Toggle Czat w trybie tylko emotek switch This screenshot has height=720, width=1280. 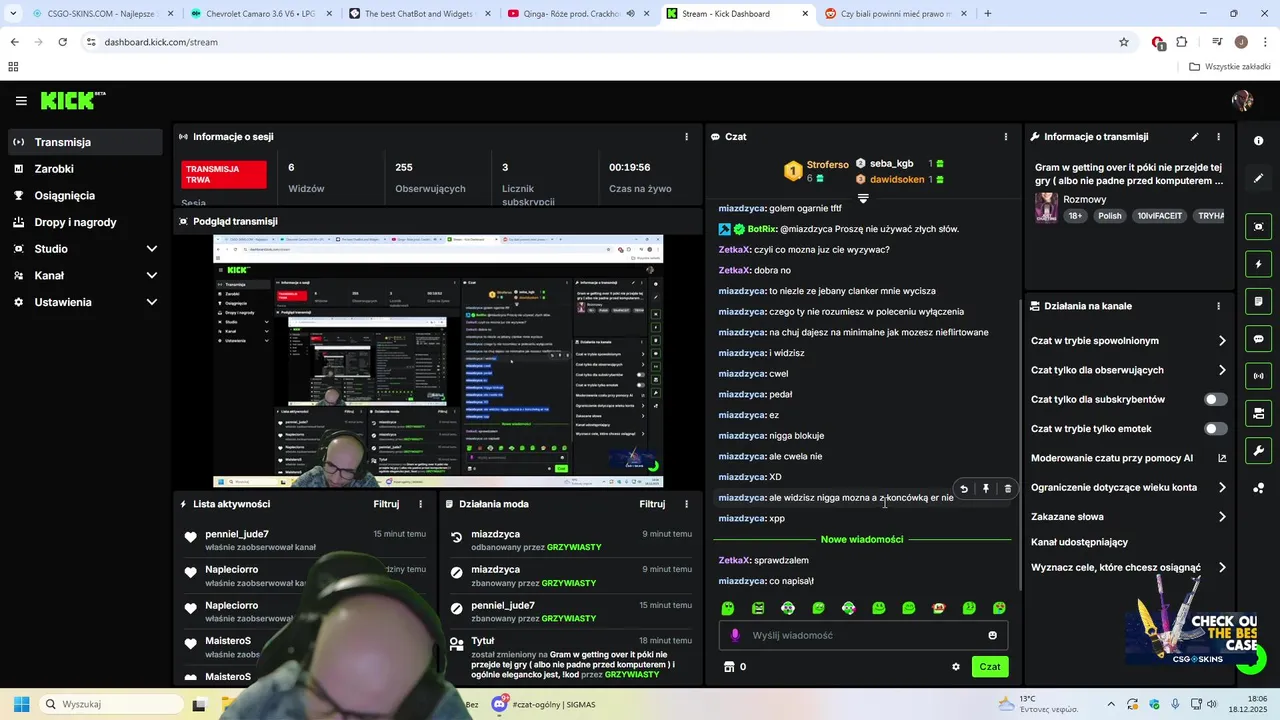pos(1215,429)
